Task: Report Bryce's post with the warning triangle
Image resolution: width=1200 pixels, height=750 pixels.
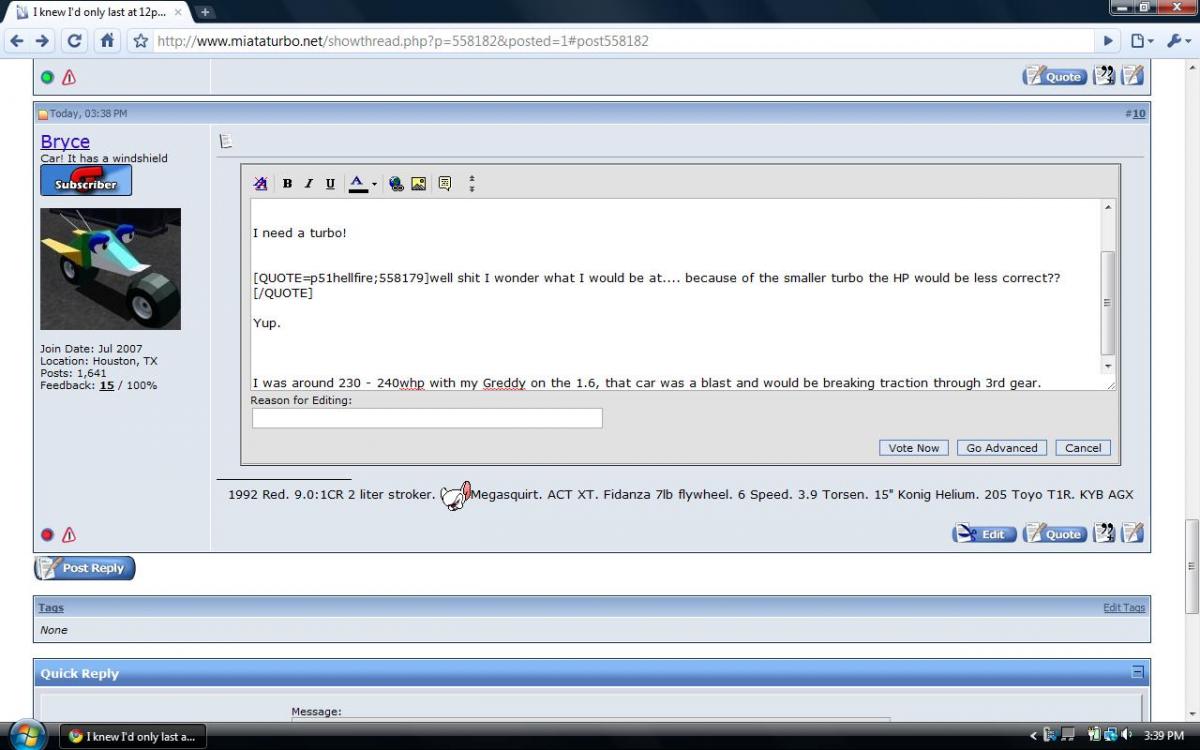Action: (x=69, y=535)
